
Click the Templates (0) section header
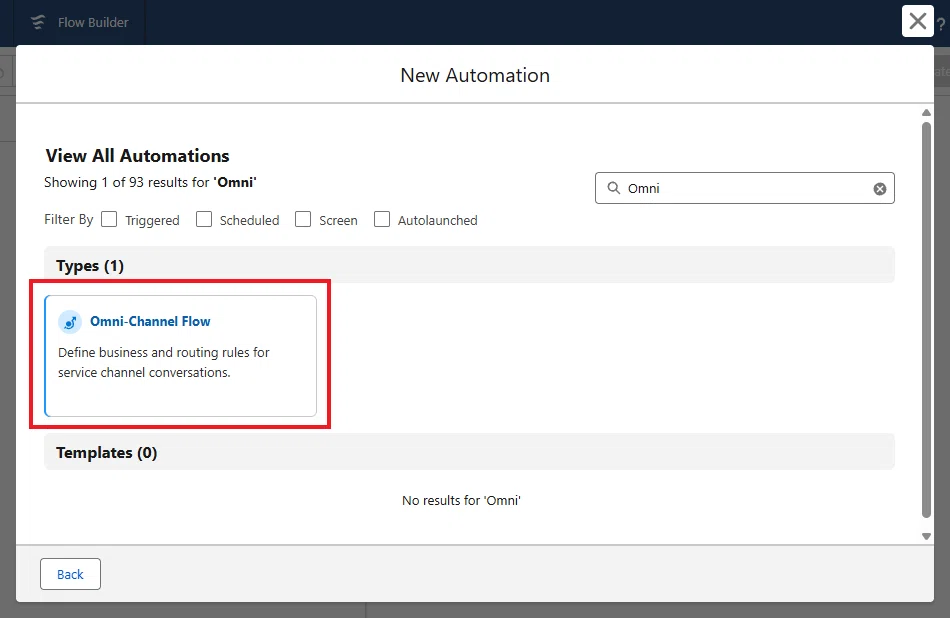tap(469, 452)
